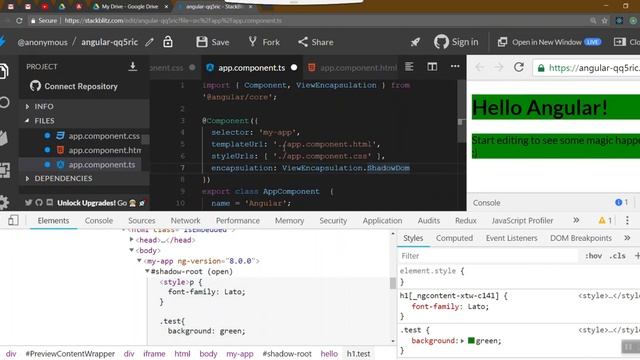
Task: Bookmark the page with star icon
Action: (x=604, y=20)
